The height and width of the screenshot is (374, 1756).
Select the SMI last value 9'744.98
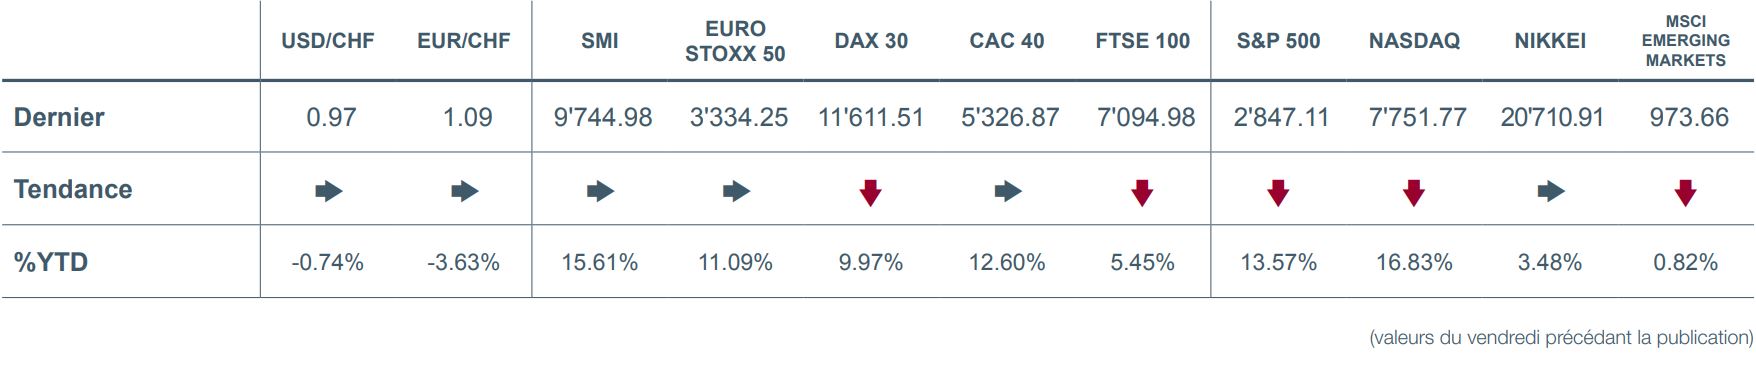point(603,117)
